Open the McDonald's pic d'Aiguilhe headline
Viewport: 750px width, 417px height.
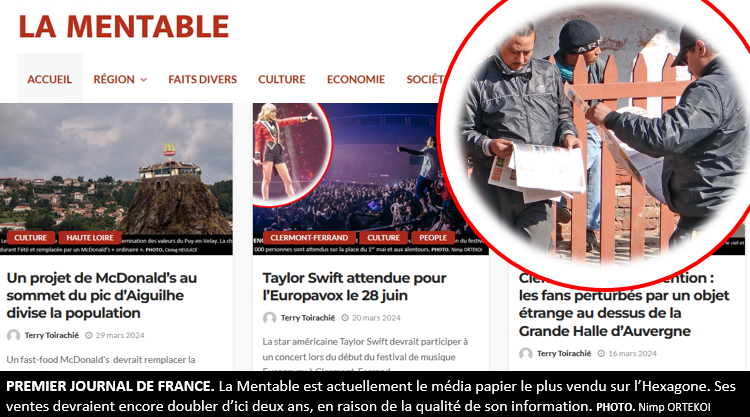(101, 295)
